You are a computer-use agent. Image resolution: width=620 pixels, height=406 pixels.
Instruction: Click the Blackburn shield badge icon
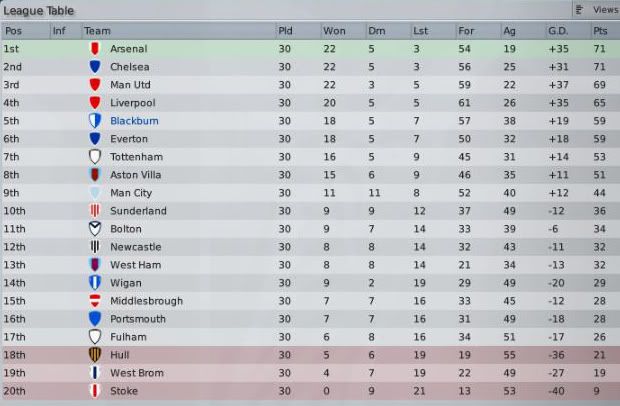pyautogui.click(x=94, y=120)
